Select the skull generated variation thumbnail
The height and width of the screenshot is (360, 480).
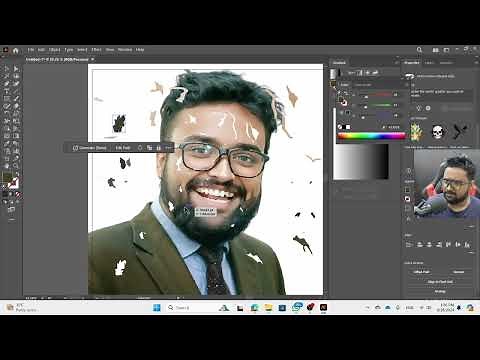click(x=438, y=132)
